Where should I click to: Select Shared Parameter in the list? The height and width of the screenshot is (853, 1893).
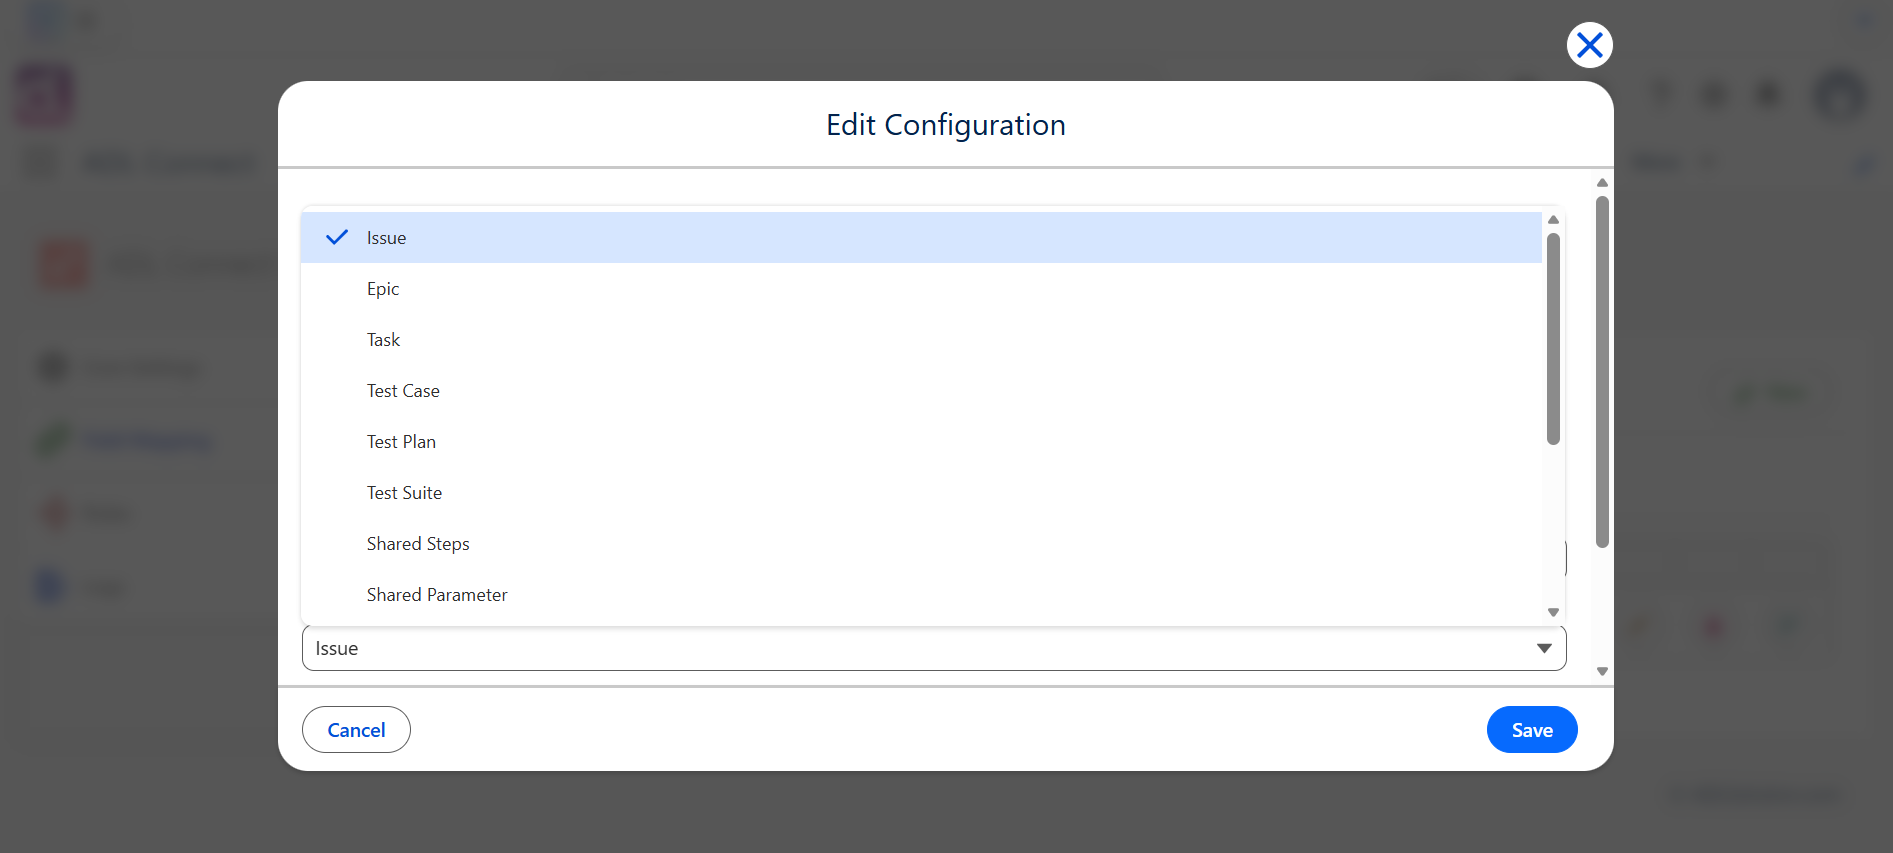(x=921, y=595)
